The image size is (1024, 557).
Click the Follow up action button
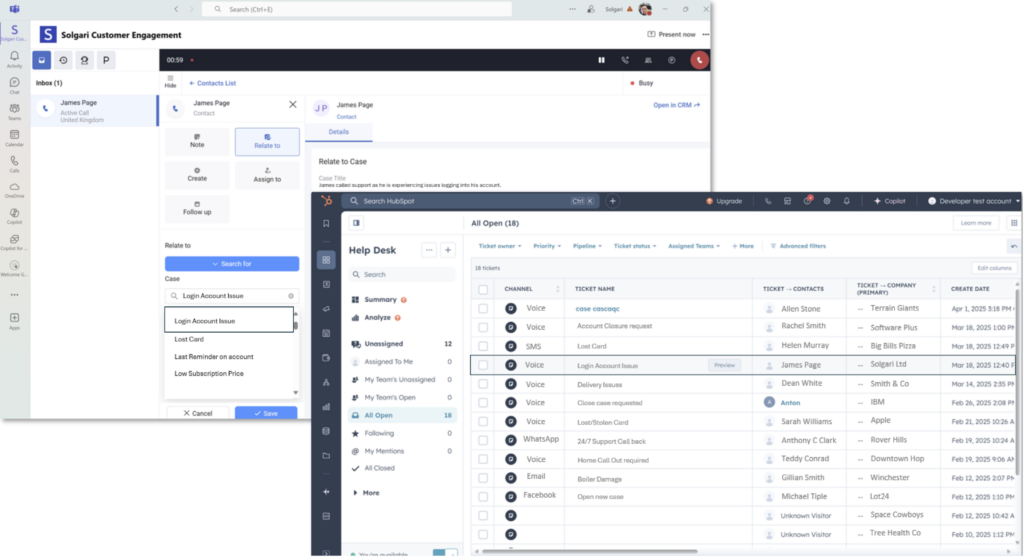click(197, 209)
